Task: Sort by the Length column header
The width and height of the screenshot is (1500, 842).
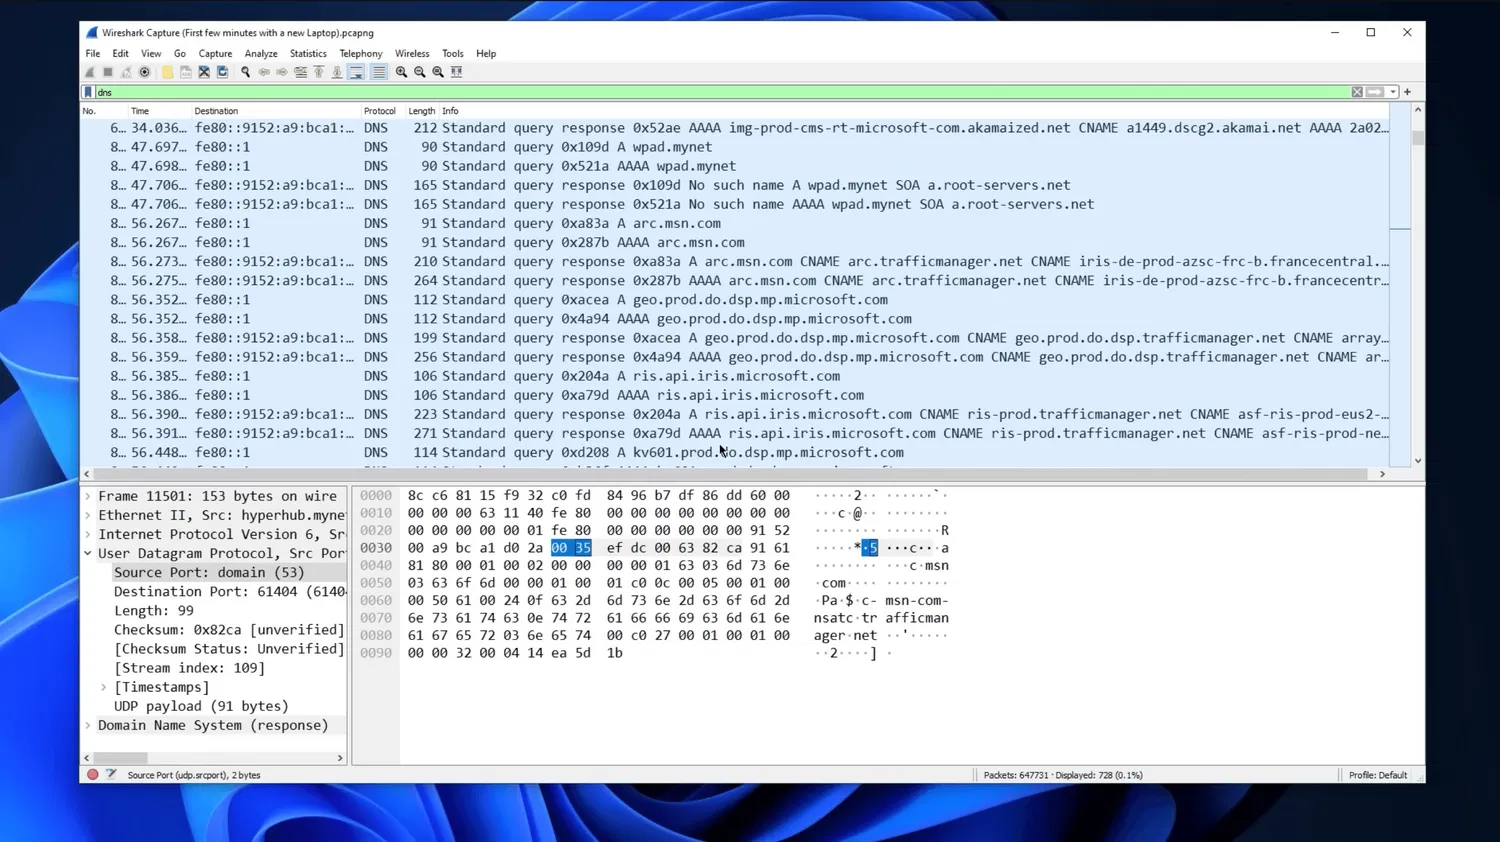Action: [421, 111]
